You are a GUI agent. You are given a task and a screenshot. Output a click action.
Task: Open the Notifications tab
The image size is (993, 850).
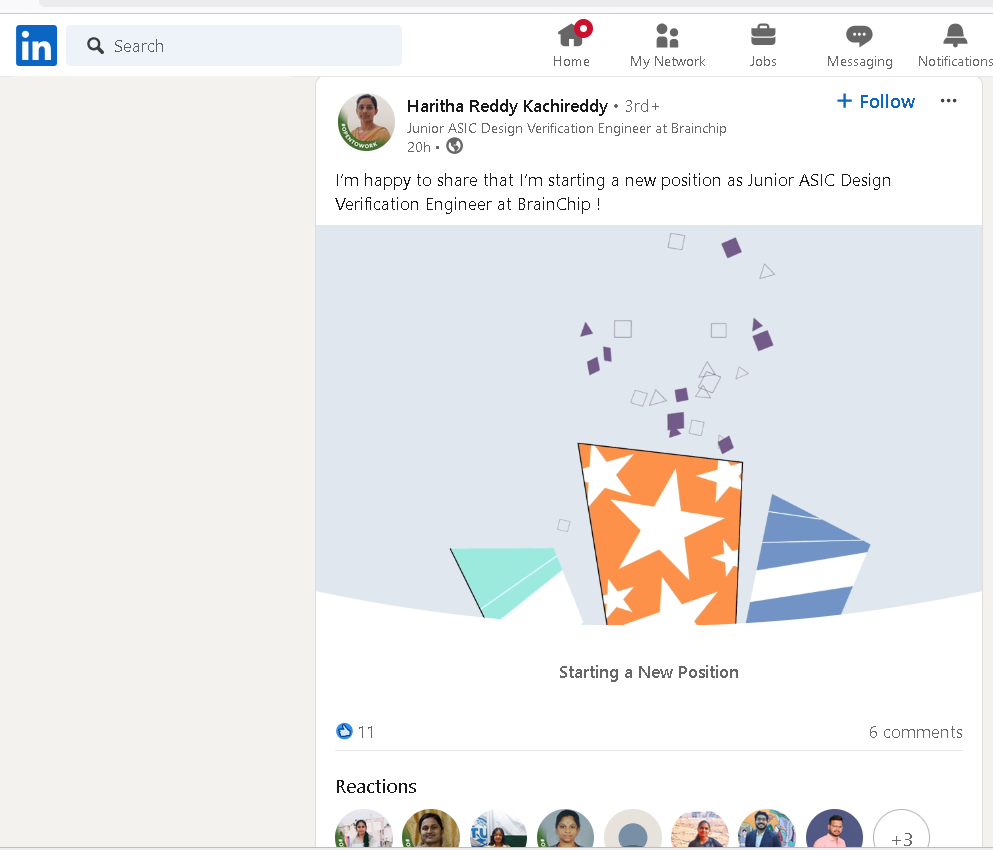(955, 45)
